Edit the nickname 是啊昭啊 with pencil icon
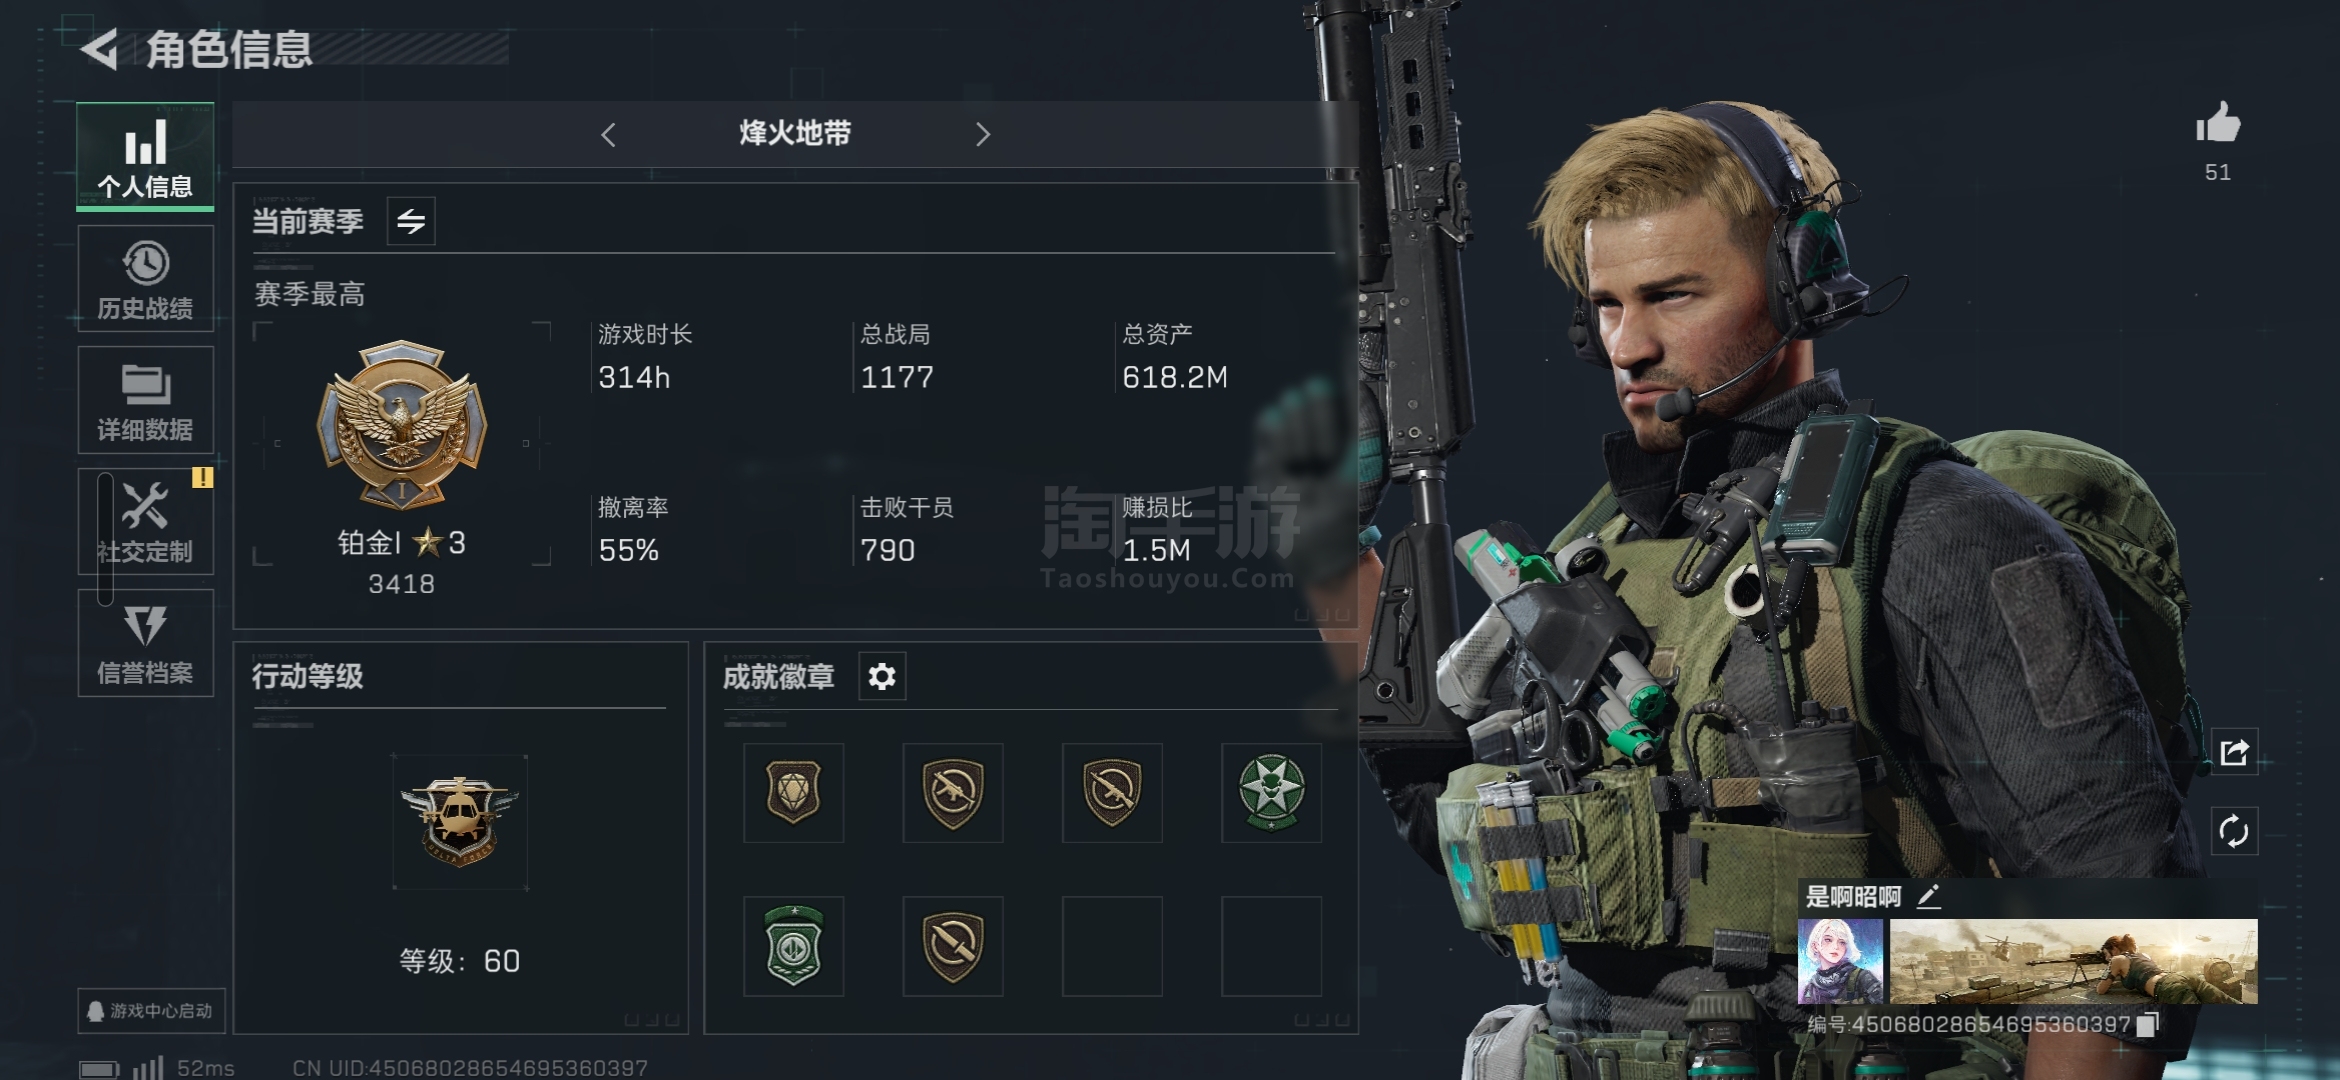 (x=1929, y=896)
